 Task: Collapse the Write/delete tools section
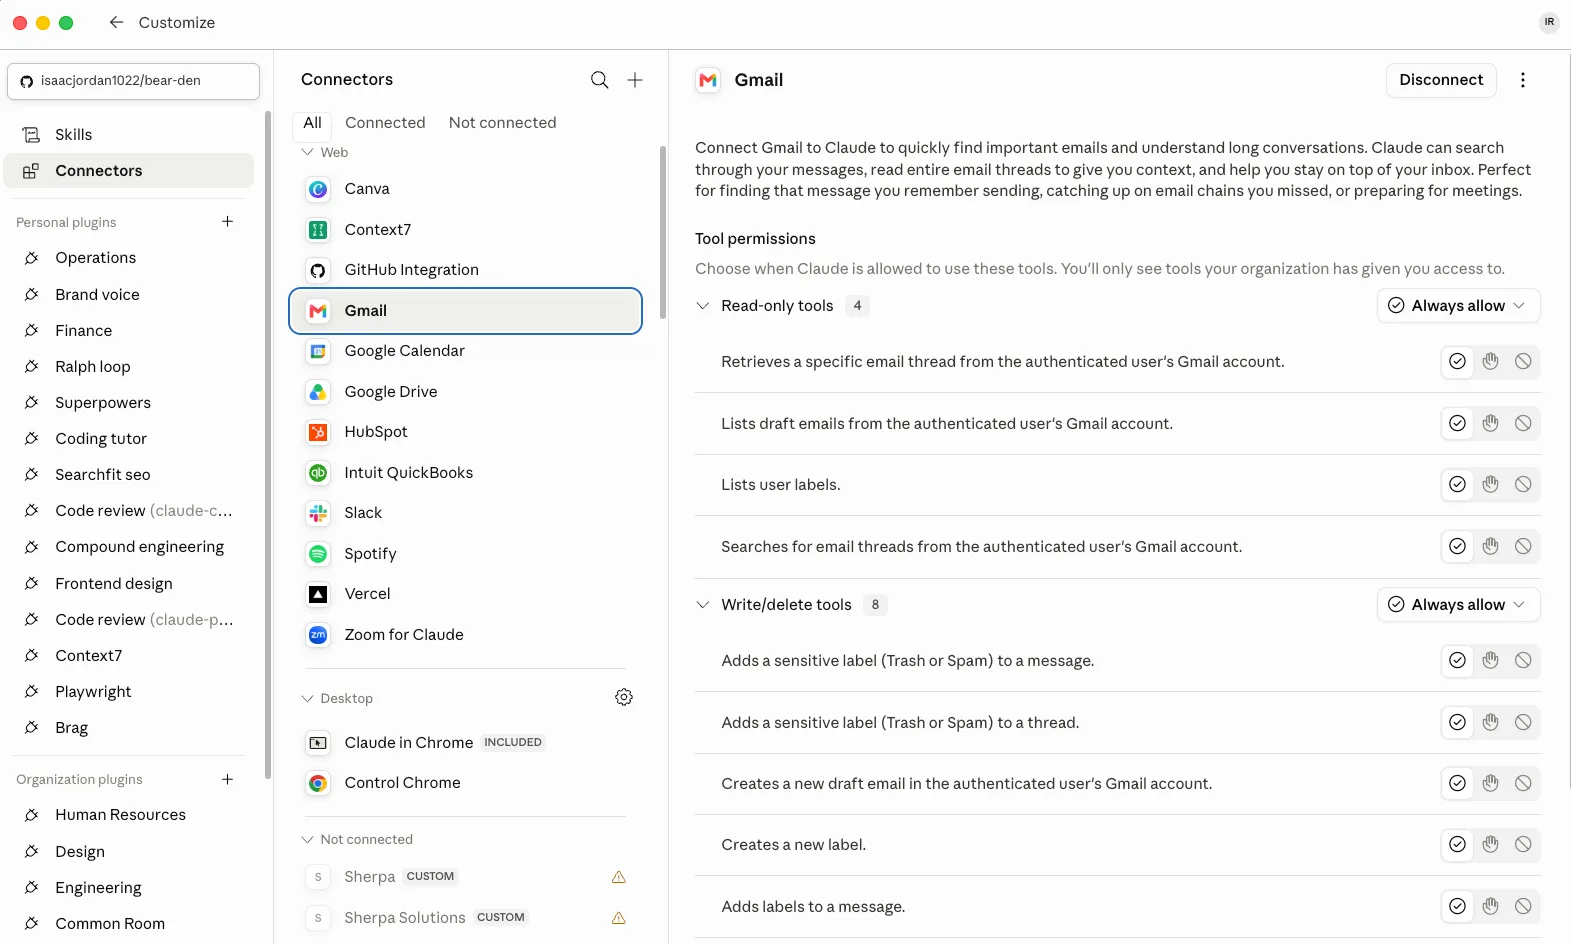click(x=703, y=605)
